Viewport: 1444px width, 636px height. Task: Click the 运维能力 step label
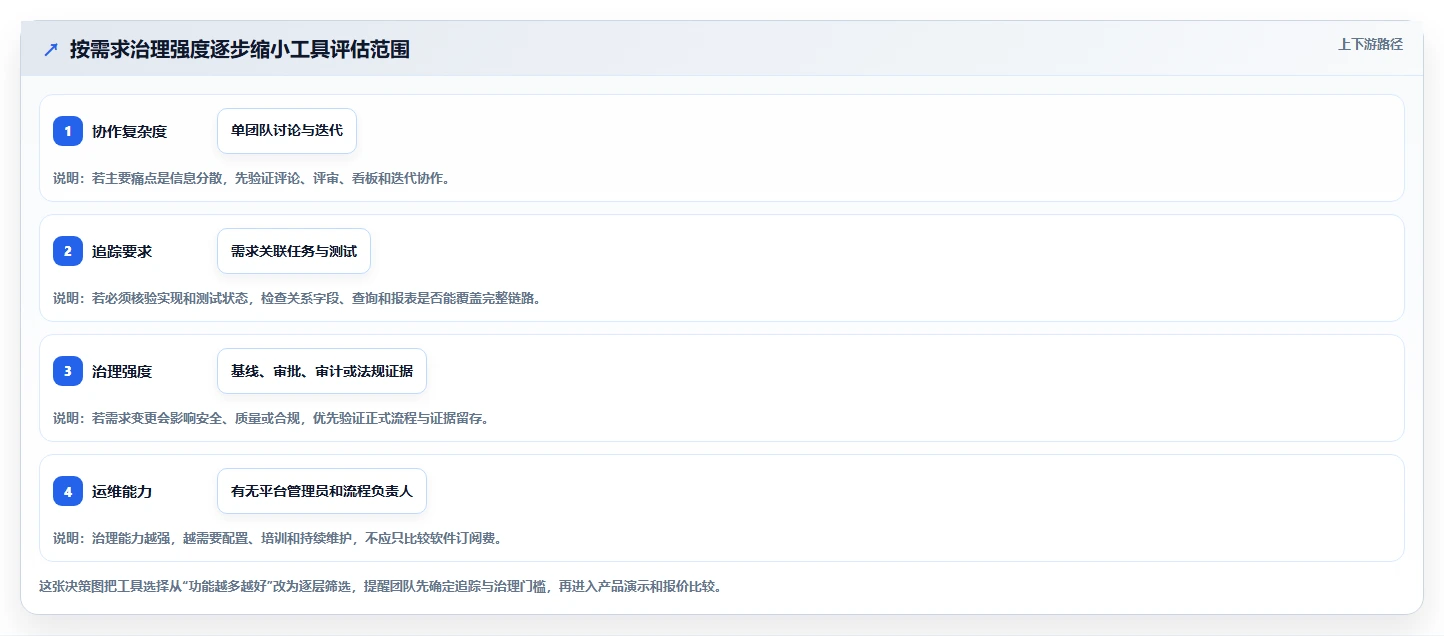coord(122,491)
